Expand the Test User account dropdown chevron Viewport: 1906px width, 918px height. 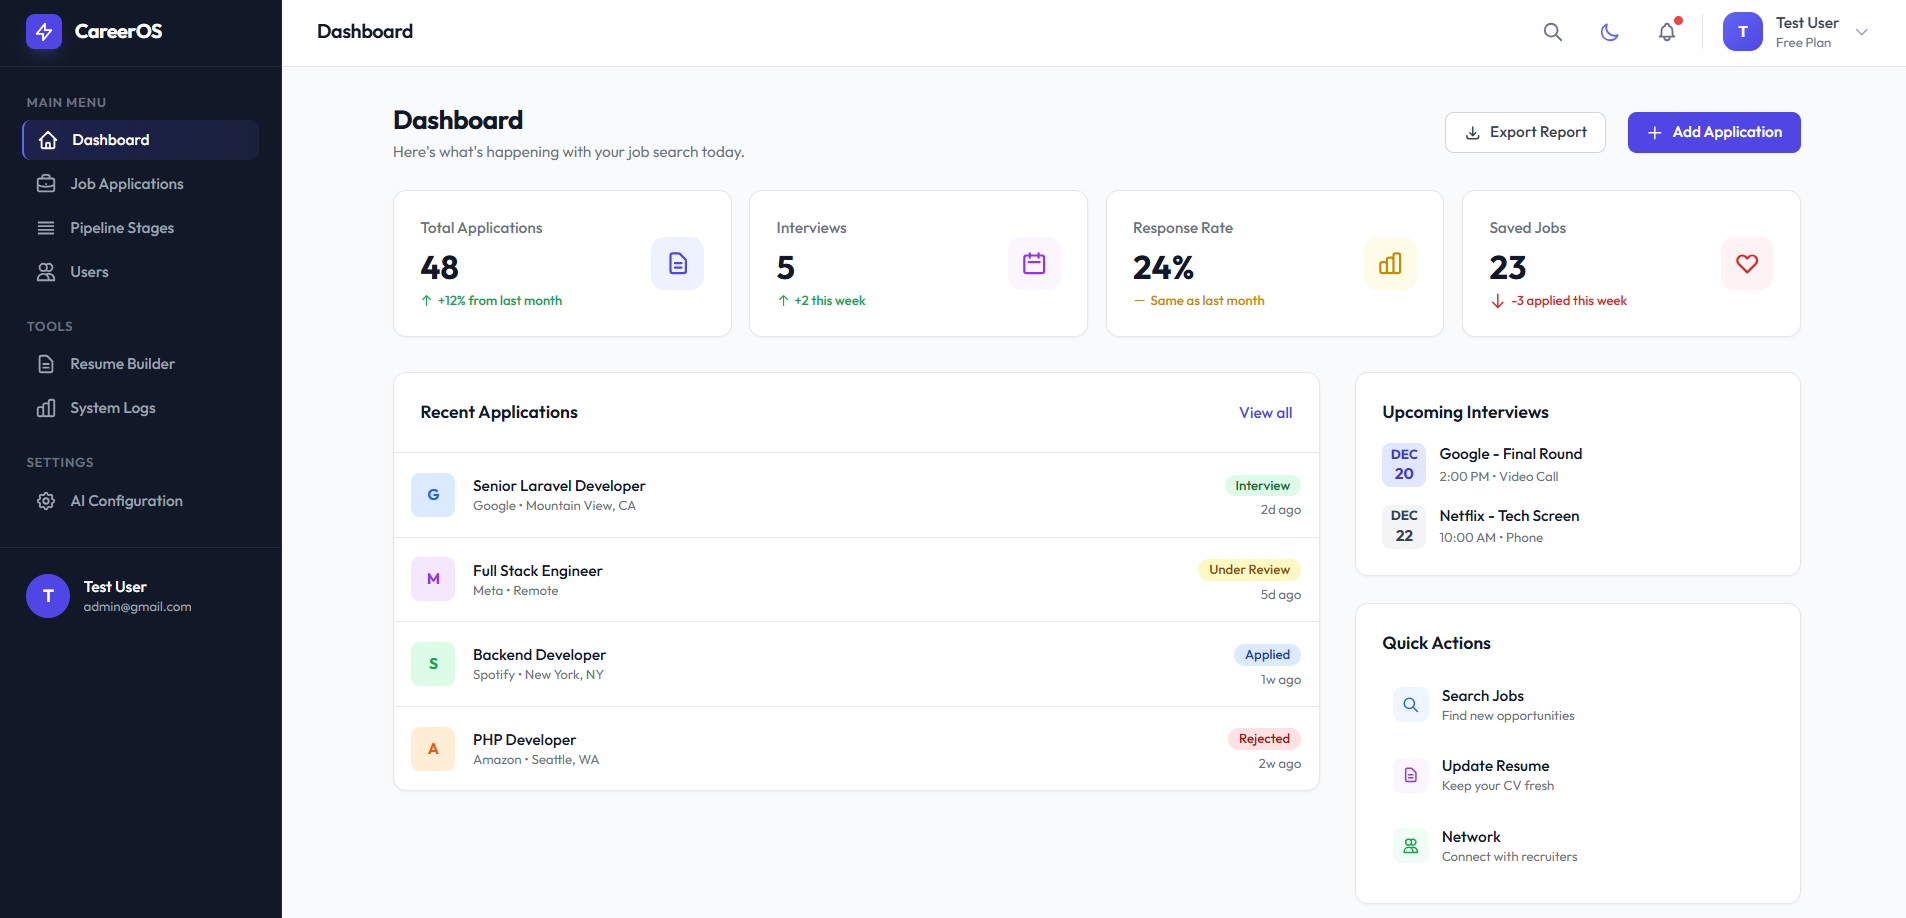pyautogui.click(x=1862, y=32)
